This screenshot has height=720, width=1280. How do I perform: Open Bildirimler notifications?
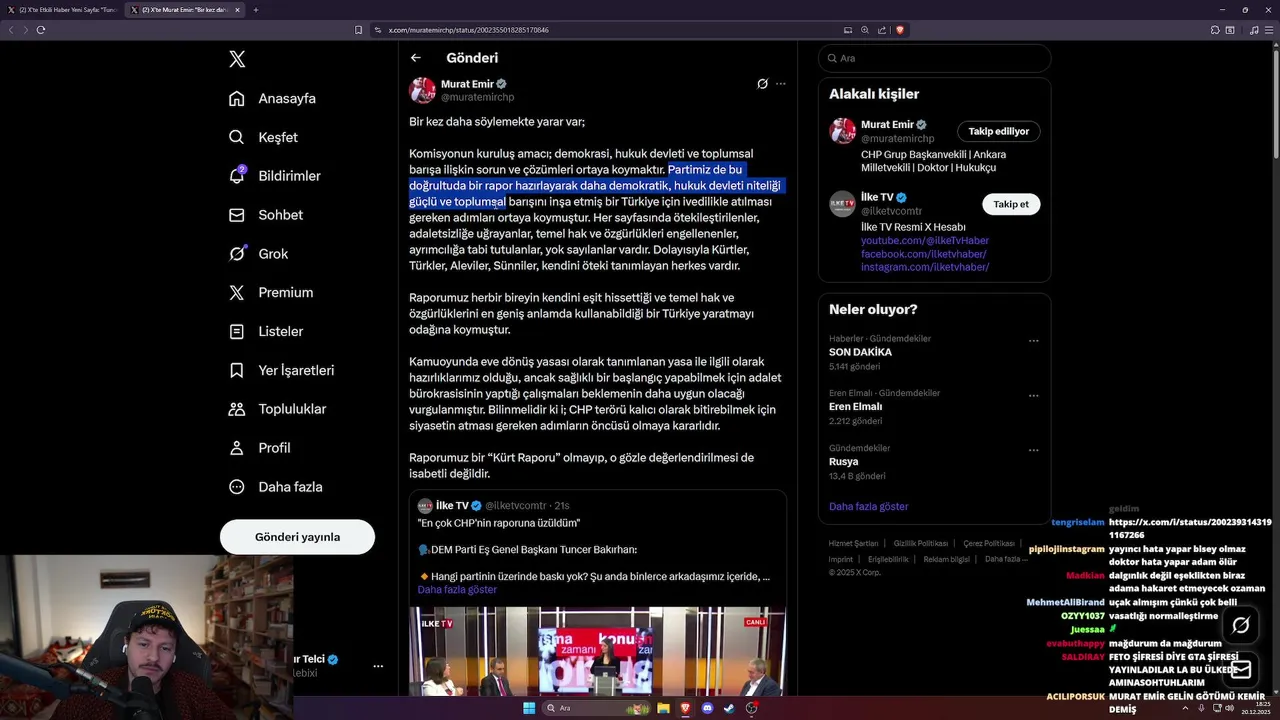coord(274,176)
